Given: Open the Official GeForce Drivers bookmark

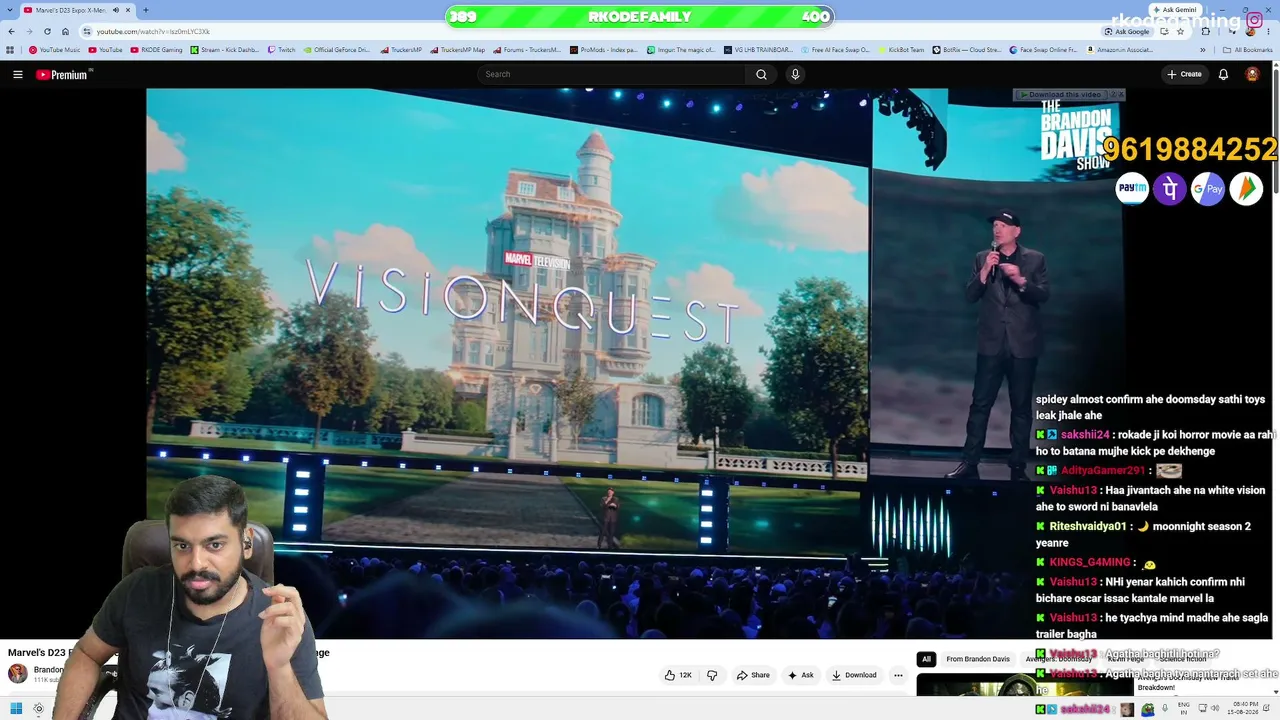Looking at the screenshot, I should tap(337, 49).
